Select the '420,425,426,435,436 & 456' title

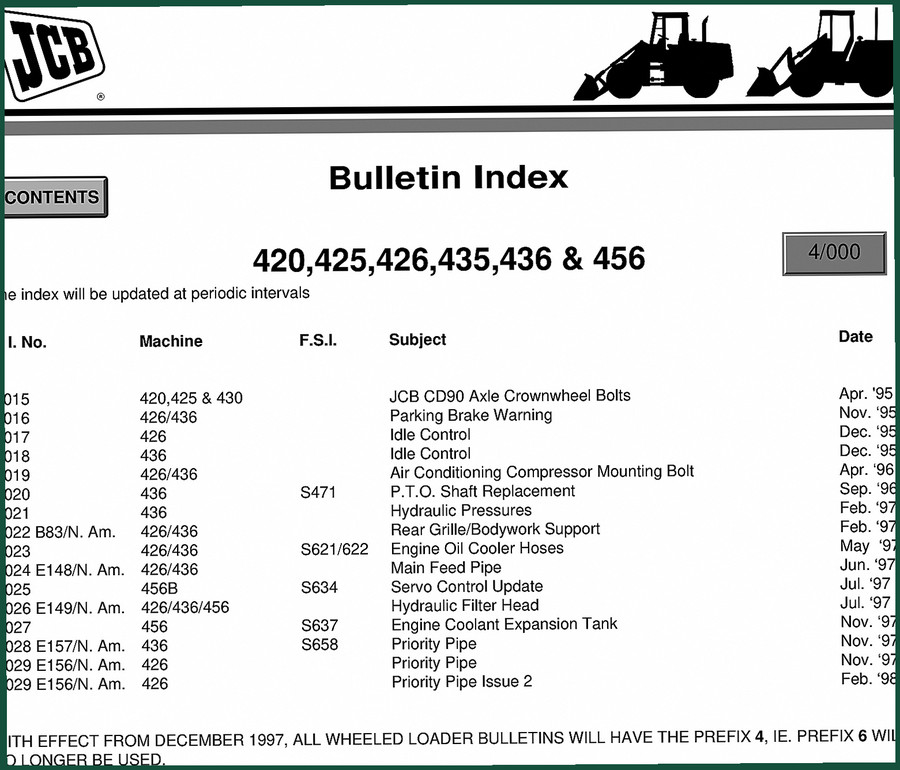coord(449,259)
